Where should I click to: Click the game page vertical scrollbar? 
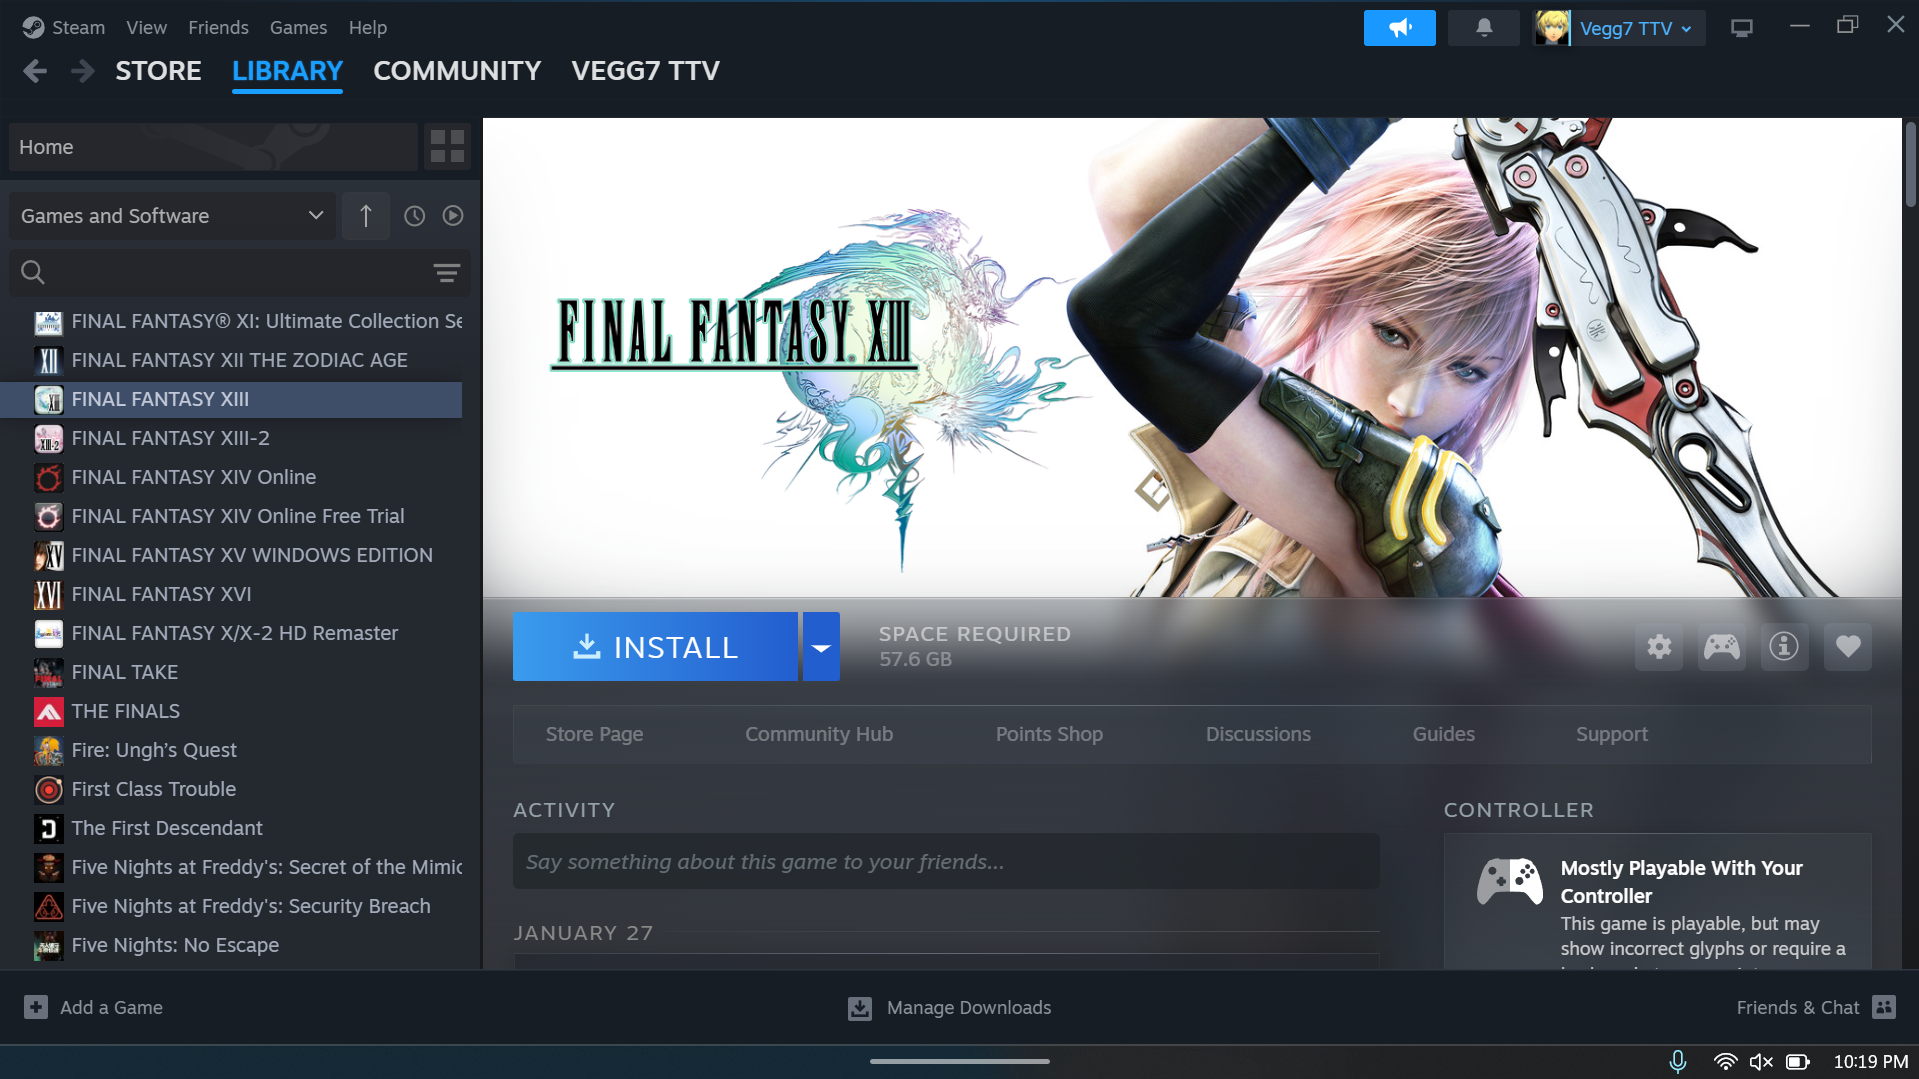tap(1910, 165)
